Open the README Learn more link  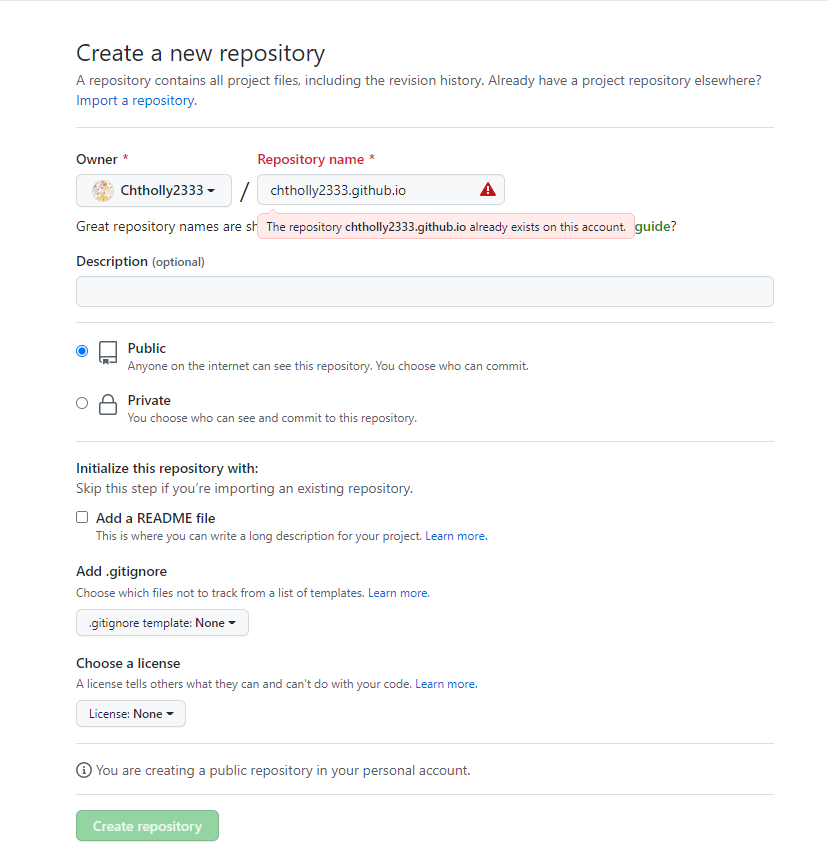(x=456, y=536)
